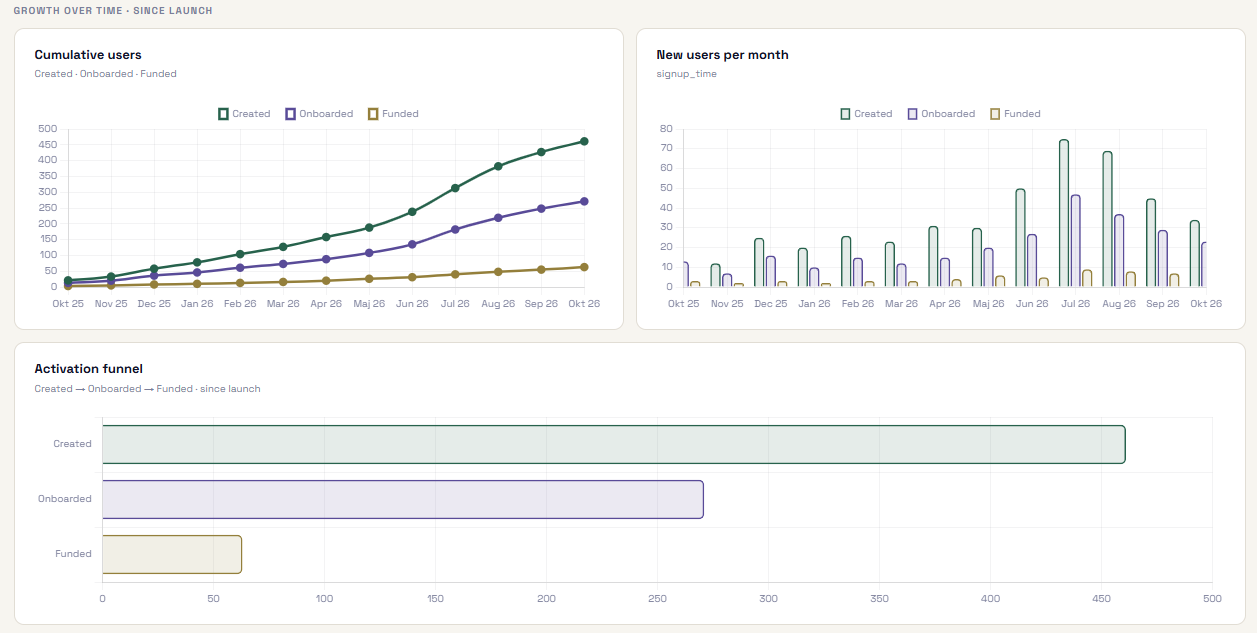
Task: Click the signup_time subtitle
Action: tap(686, 74)
